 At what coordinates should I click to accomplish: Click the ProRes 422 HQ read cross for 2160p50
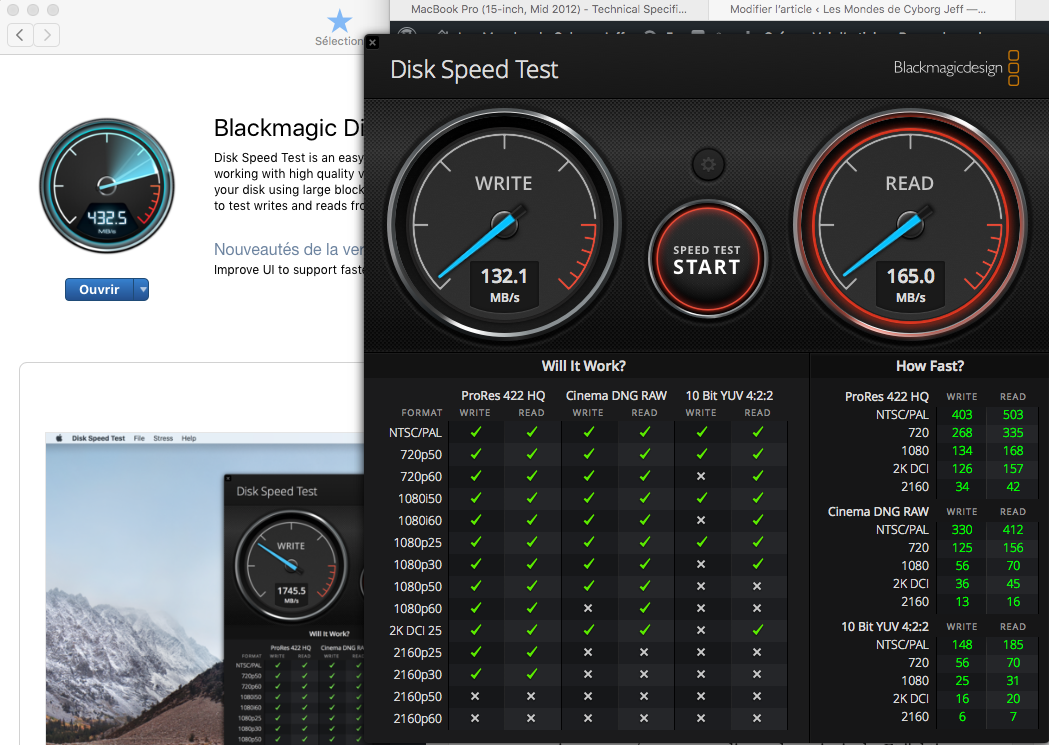click(x=531, y=696)
